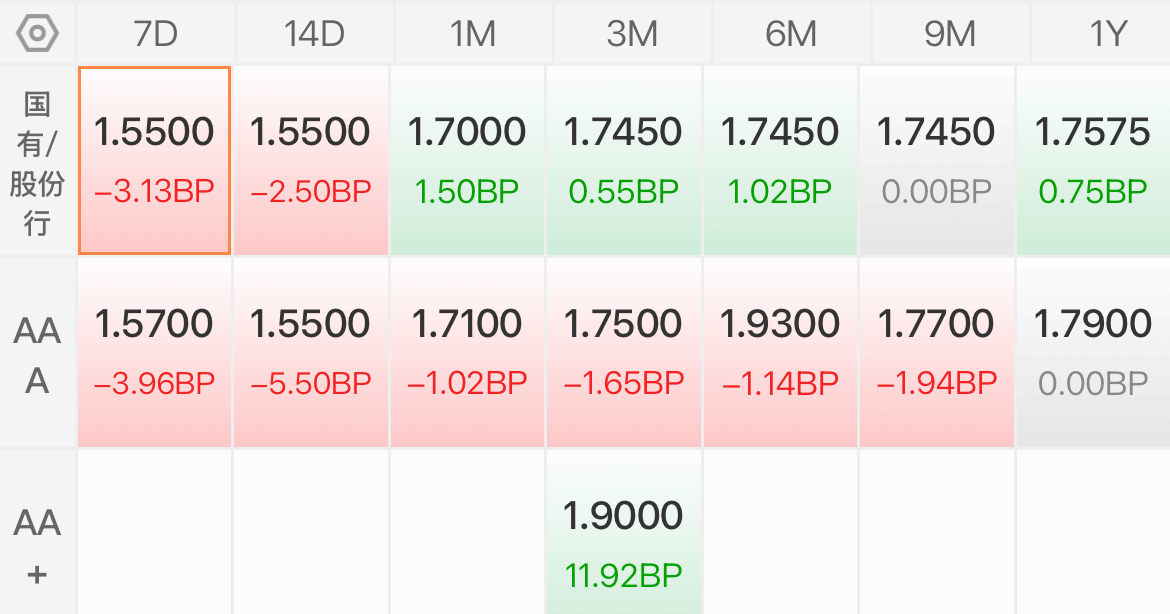Open the 6M tenor column
The image size is (1170, 614).
click(x=790, y=34)
